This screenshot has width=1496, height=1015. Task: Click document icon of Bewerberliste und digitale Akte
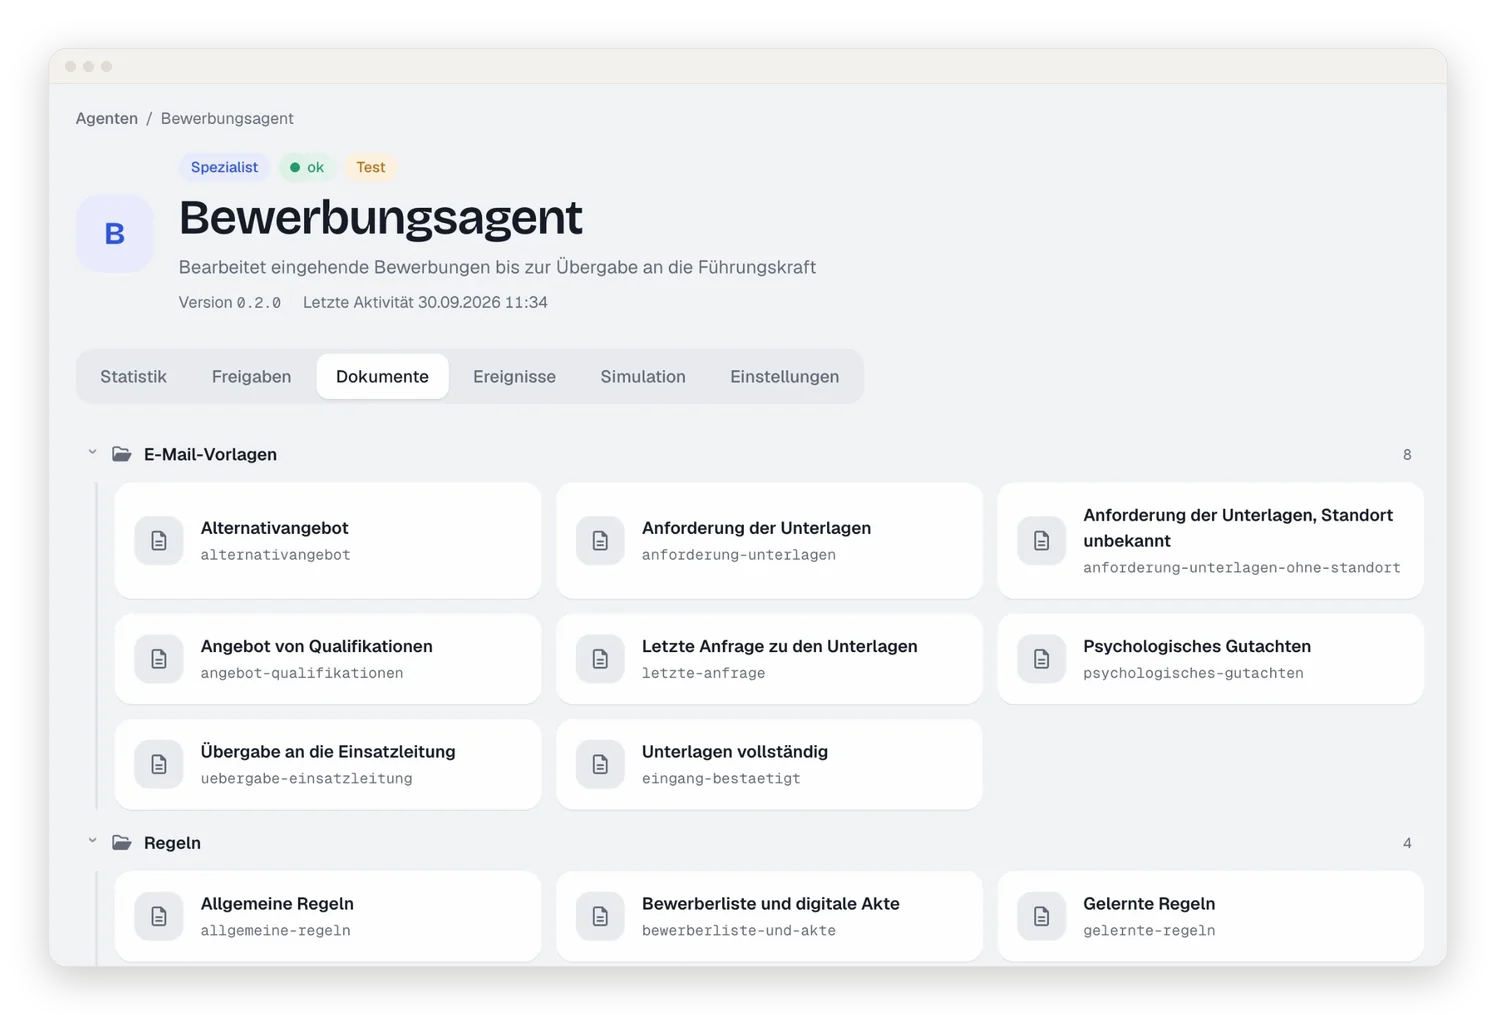pos(600,916)
